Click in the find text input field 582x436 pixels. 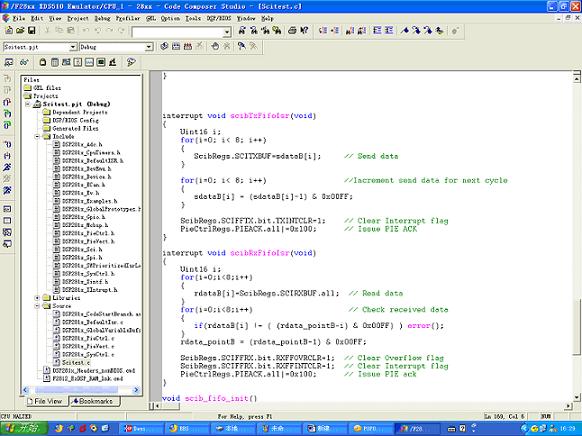178,32
